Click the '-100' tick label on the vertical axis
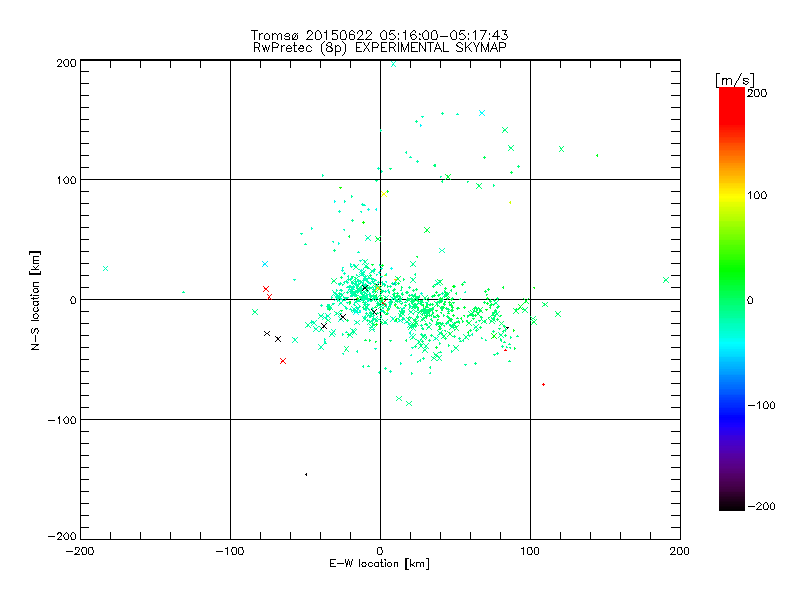Screen dimensions: 800x600 pyautogui.click(x=63, y=419)
